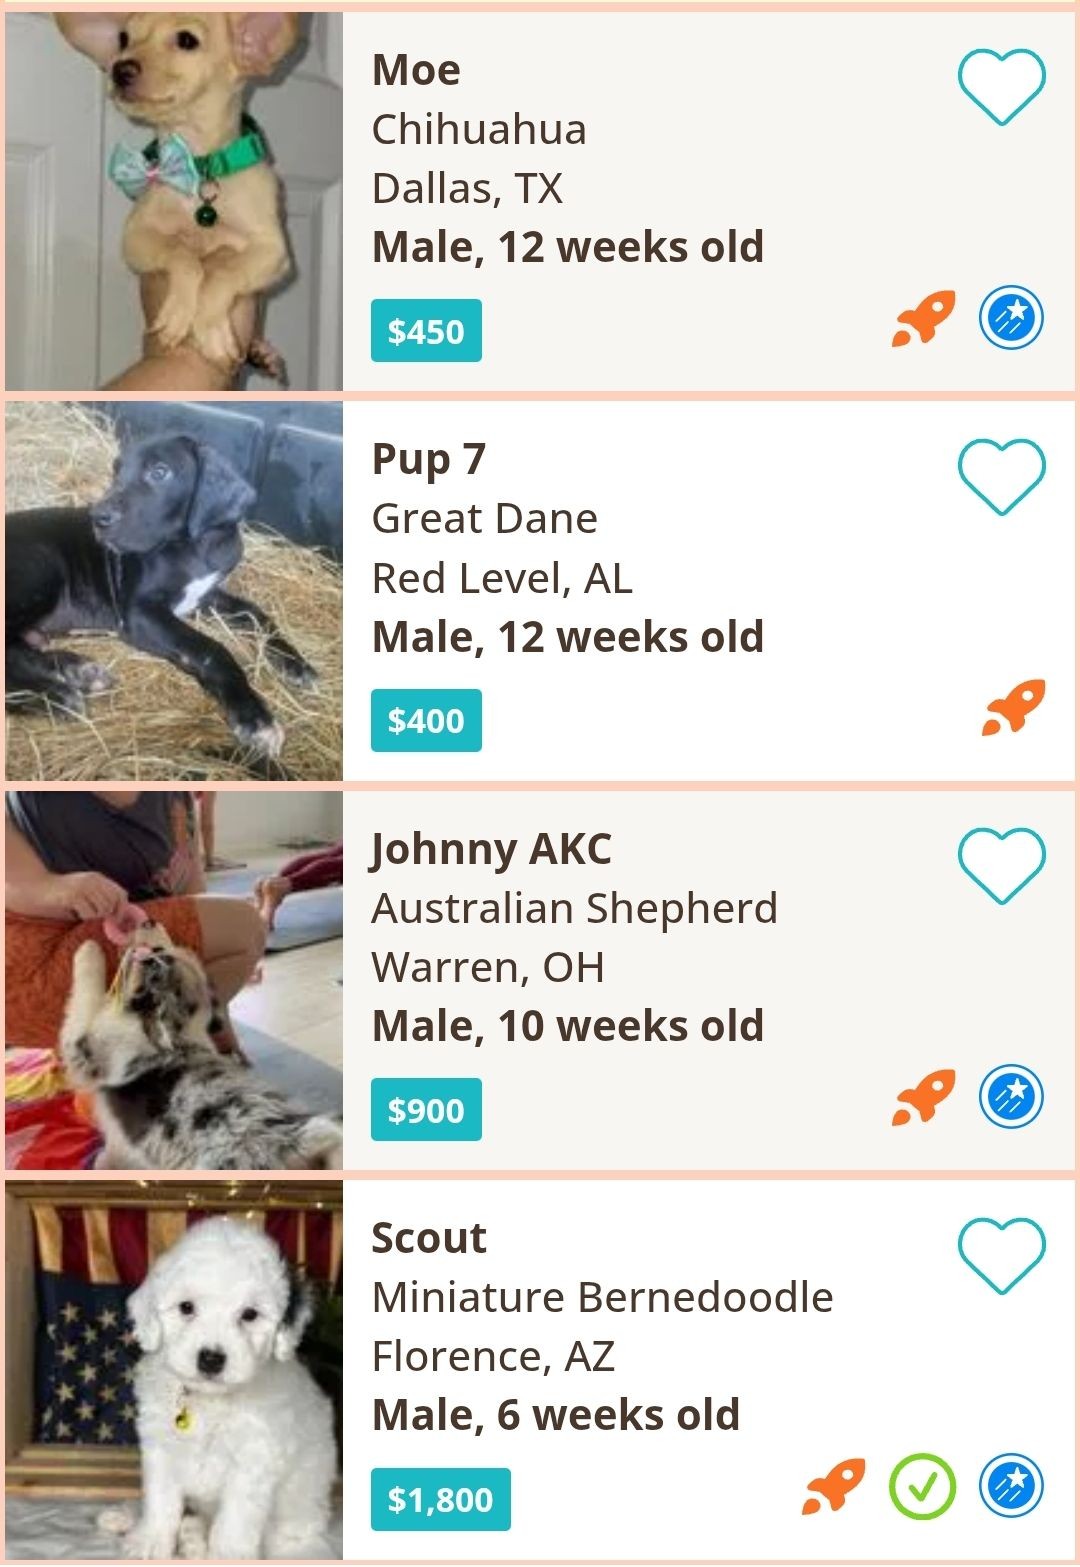The height and width of the screenshot is (1567, 1080).
Task: Tap the heart on Scout's listing
Action: pyautogui.click(x=1001, y=1256)
